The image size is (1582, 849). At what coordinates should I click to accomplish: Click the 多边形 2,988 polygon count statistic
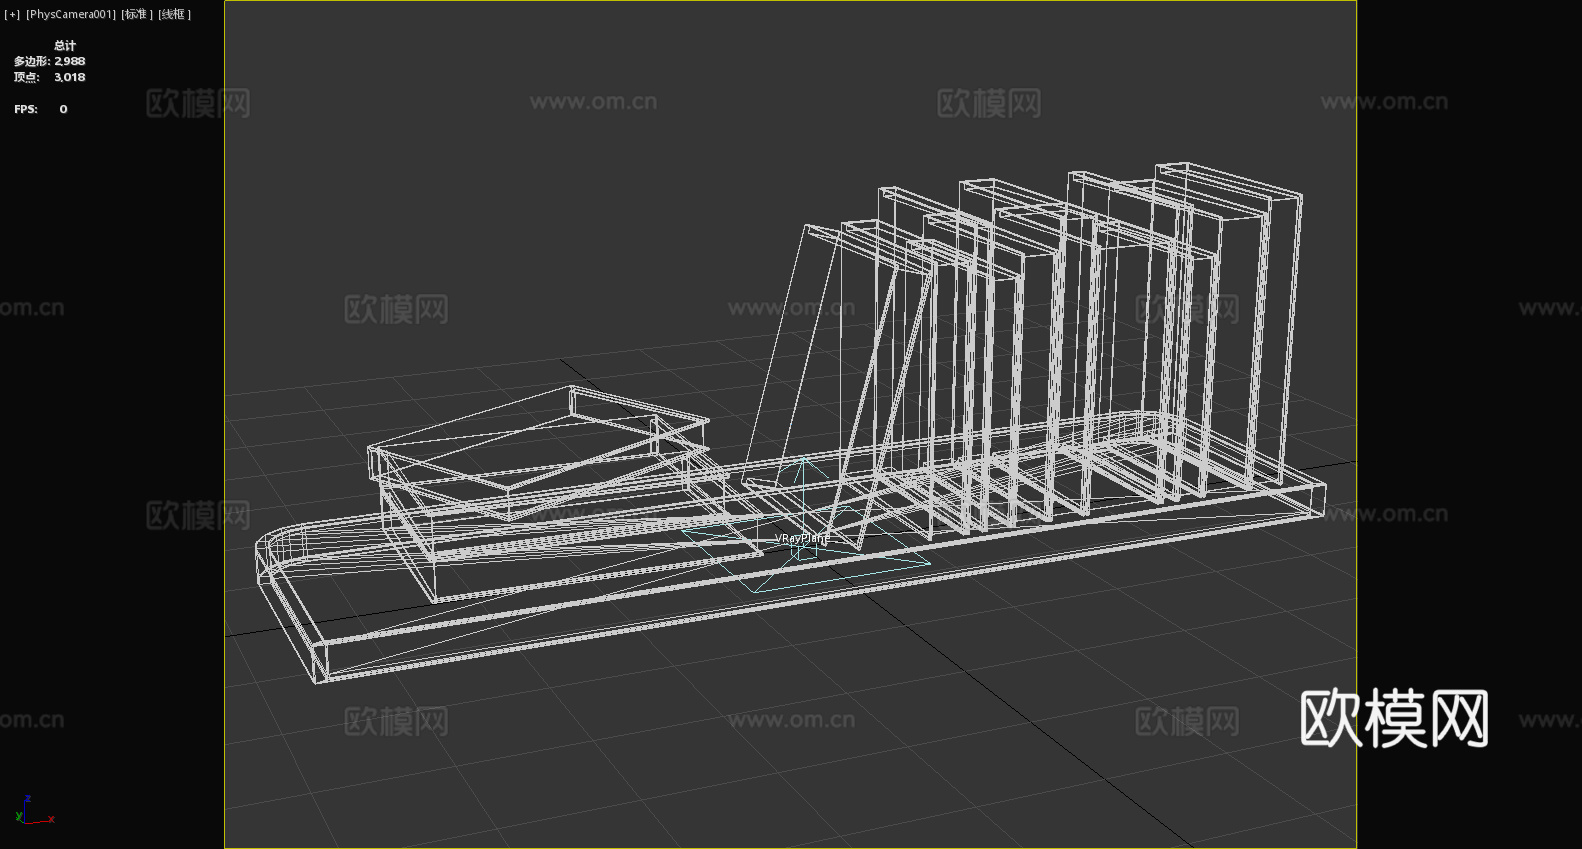pyautogui.click(x=50, y=61)
